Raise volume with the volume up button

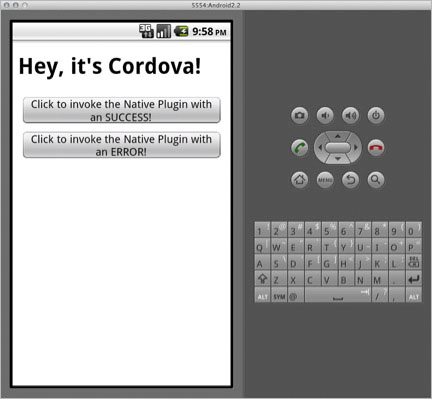pos(351,116)
